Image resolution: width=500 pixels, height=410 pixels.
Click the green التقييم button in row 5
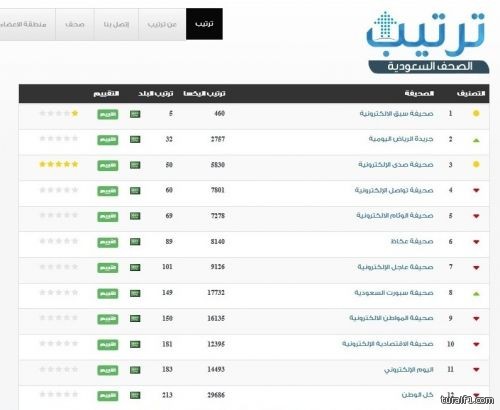coord(108,217)
